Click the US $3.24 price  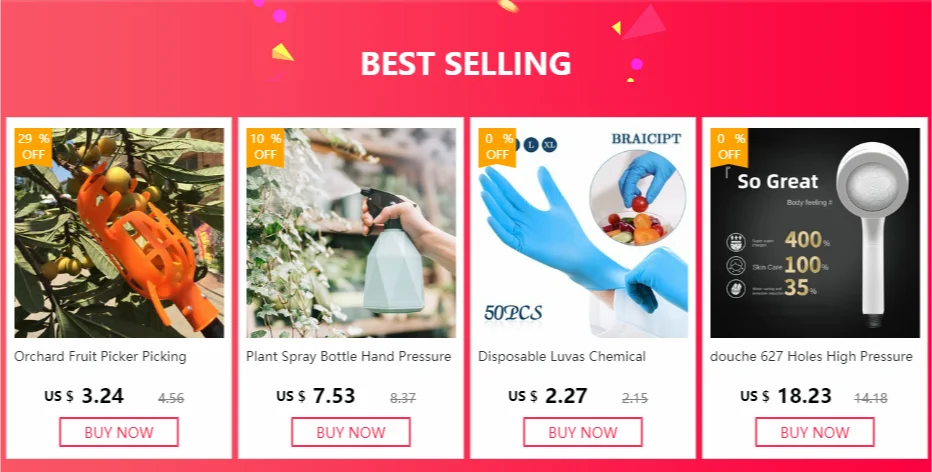(84, 396)
